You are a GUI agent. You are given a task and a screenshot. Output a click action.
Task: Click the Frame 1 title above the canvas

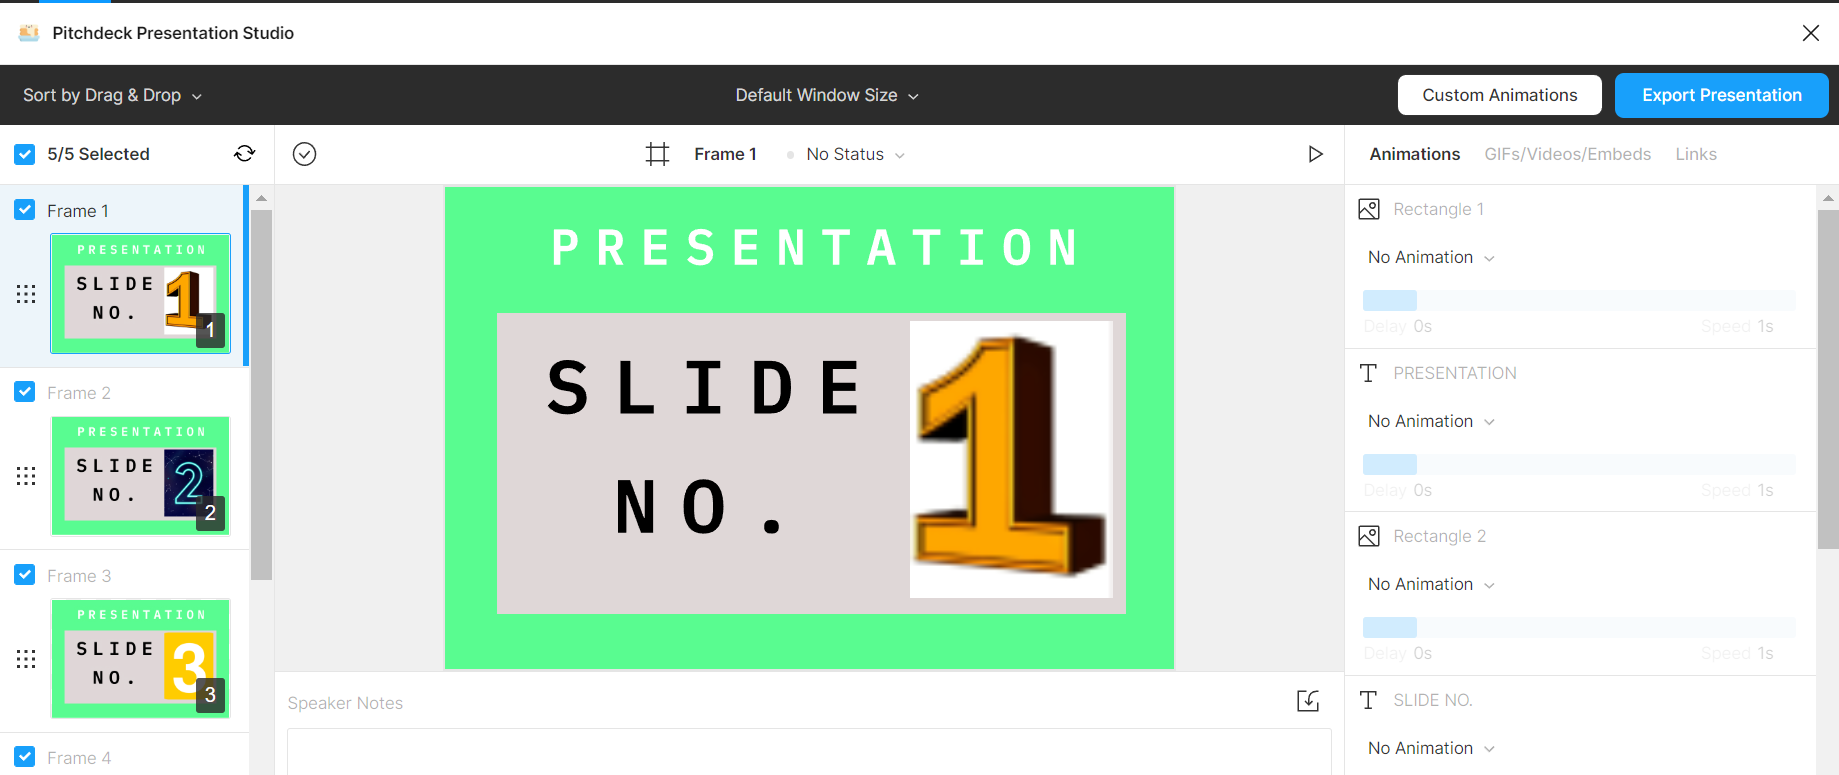(x=725, y=154)
